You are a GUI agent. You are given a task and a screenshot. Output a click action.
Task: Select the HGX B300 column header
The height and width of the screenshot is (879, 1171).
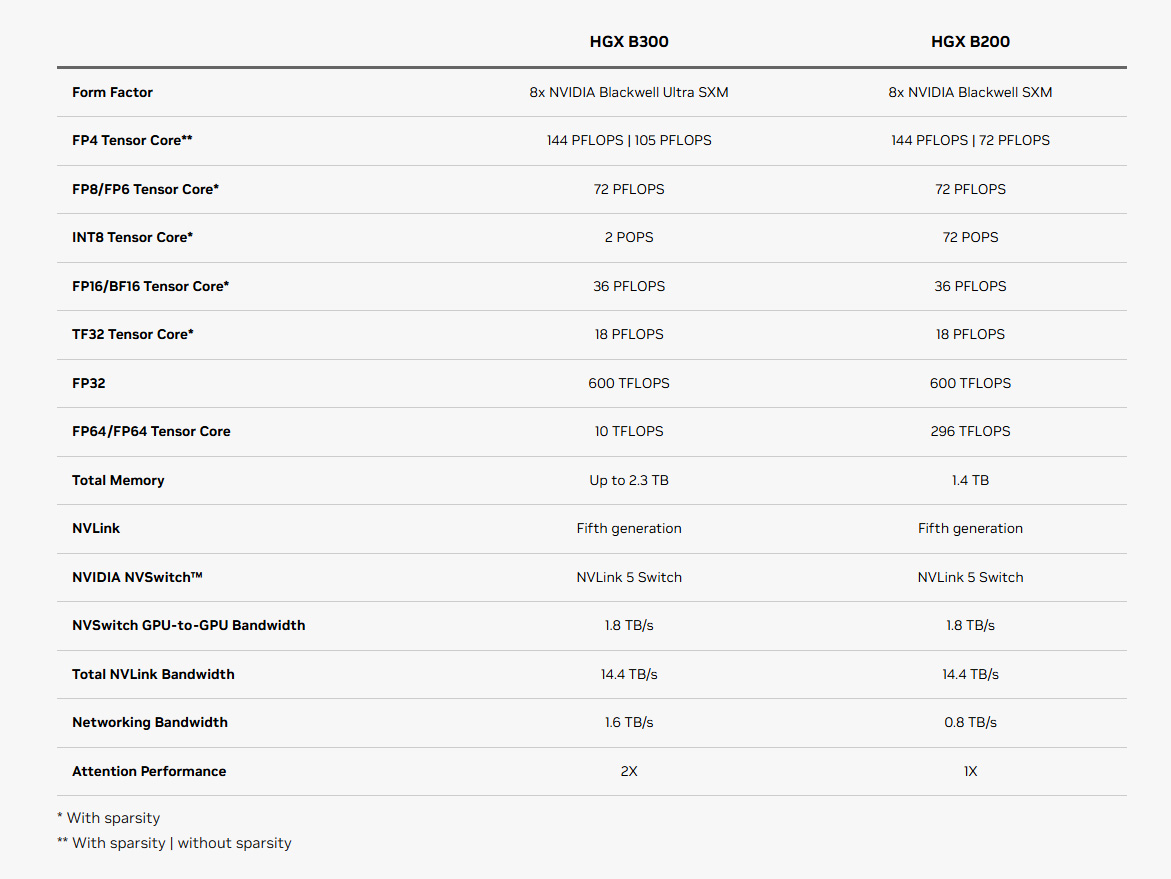(x=629, y=42)
